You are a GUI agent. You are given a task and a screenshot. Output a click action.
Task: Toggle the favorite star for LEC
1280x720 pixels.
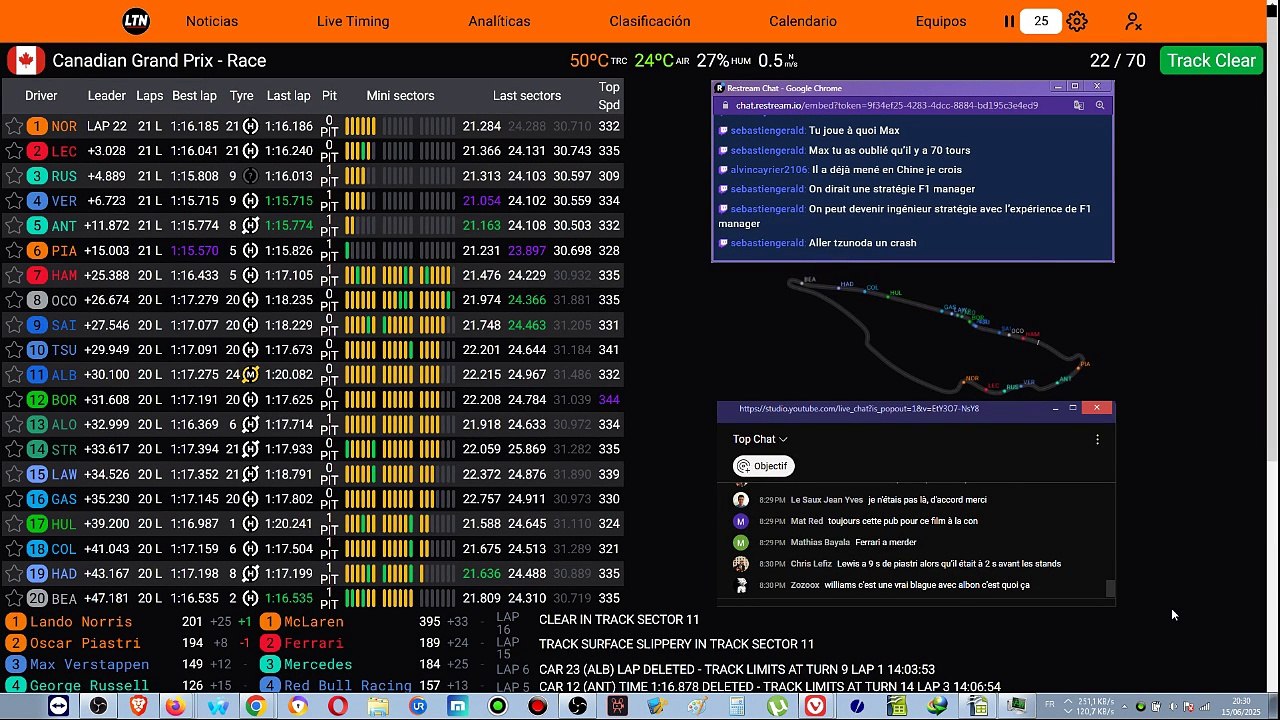14,151
